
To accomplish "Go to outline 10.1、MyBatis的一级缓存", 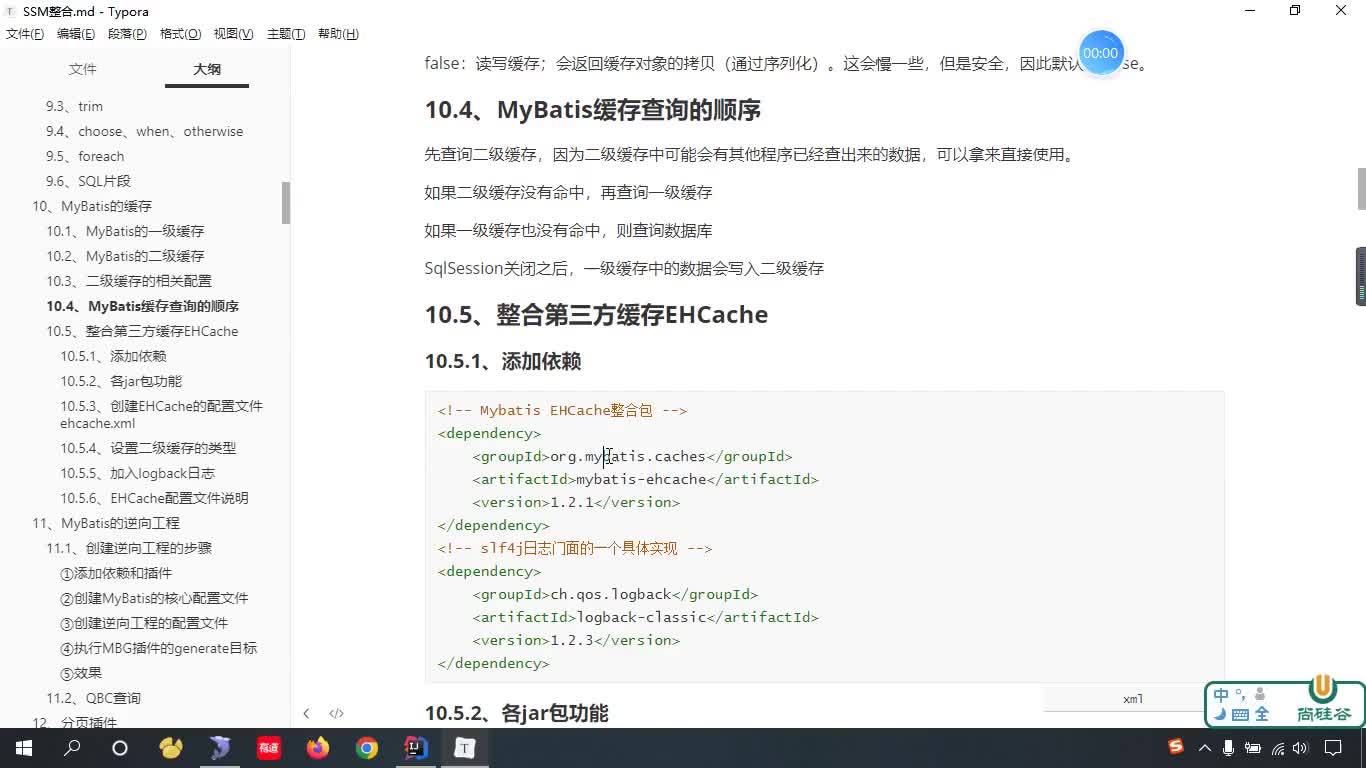I will click(125, 231).
